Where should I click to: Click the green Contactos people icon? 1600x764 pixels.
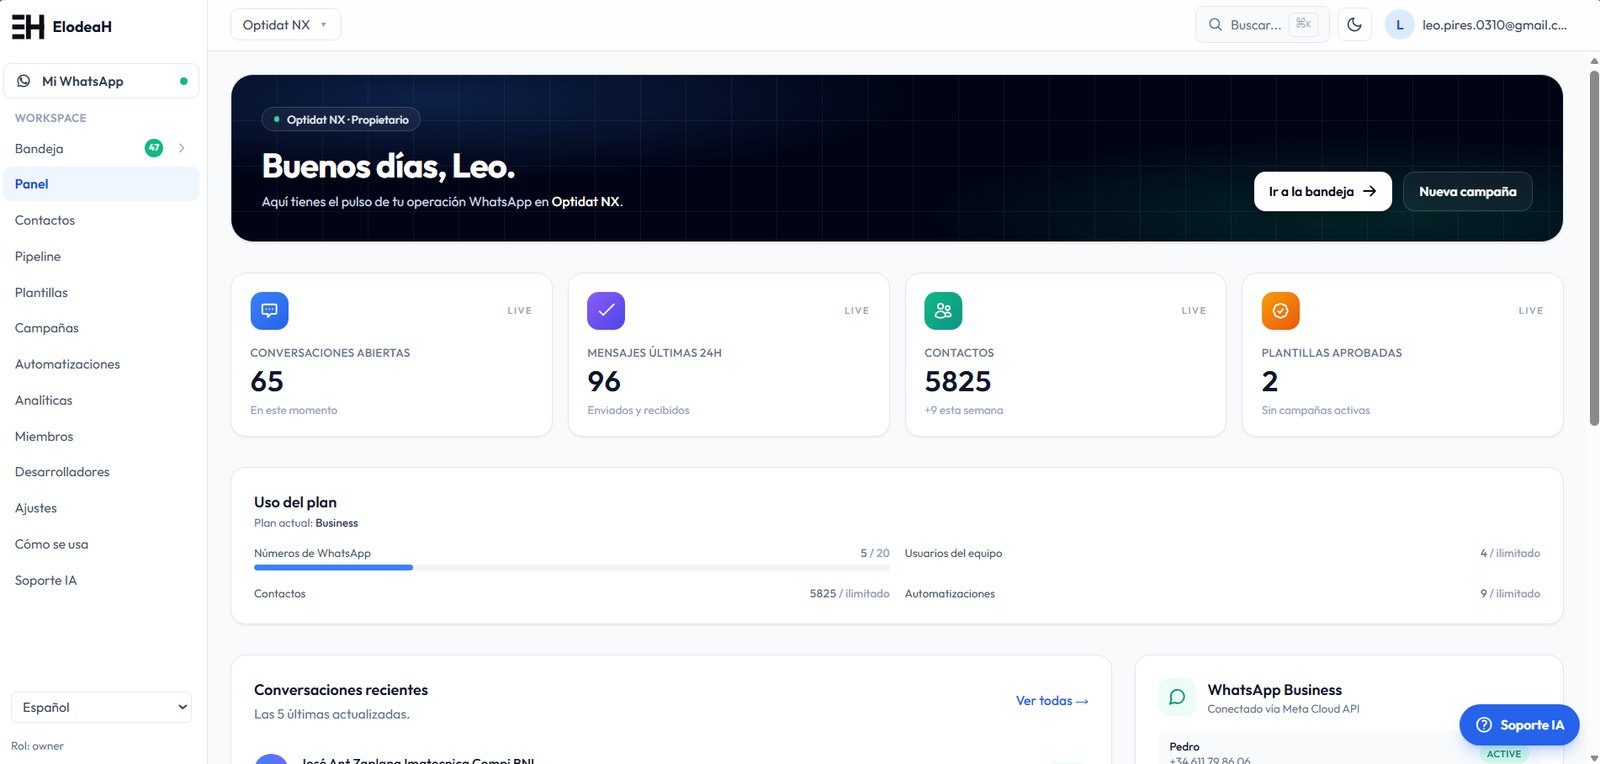[x=943, y=311]
